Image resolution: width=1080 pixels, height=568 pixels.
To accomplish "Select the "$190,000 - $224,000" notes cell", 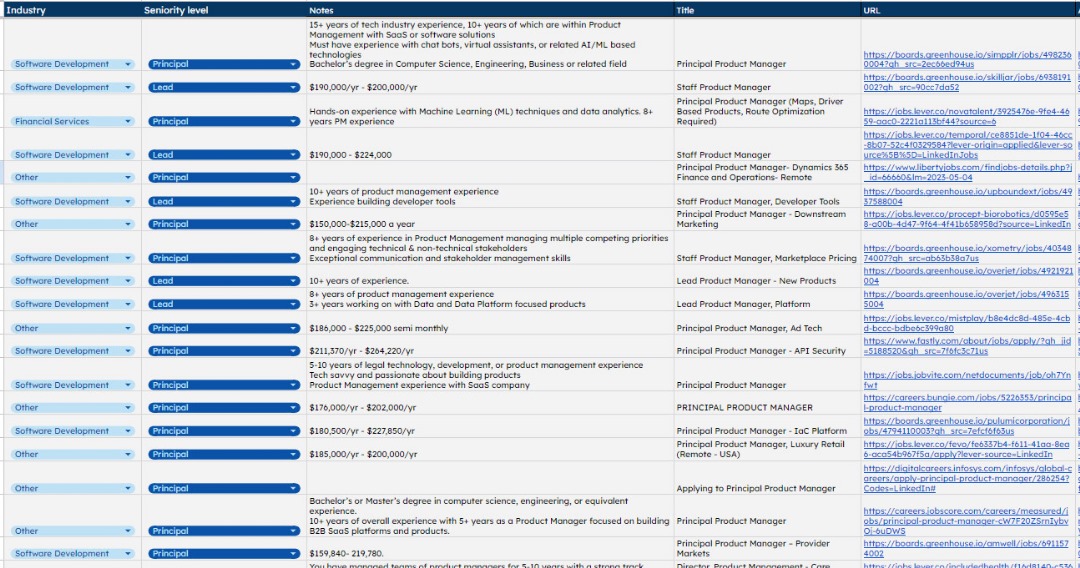I will [490, 145].
